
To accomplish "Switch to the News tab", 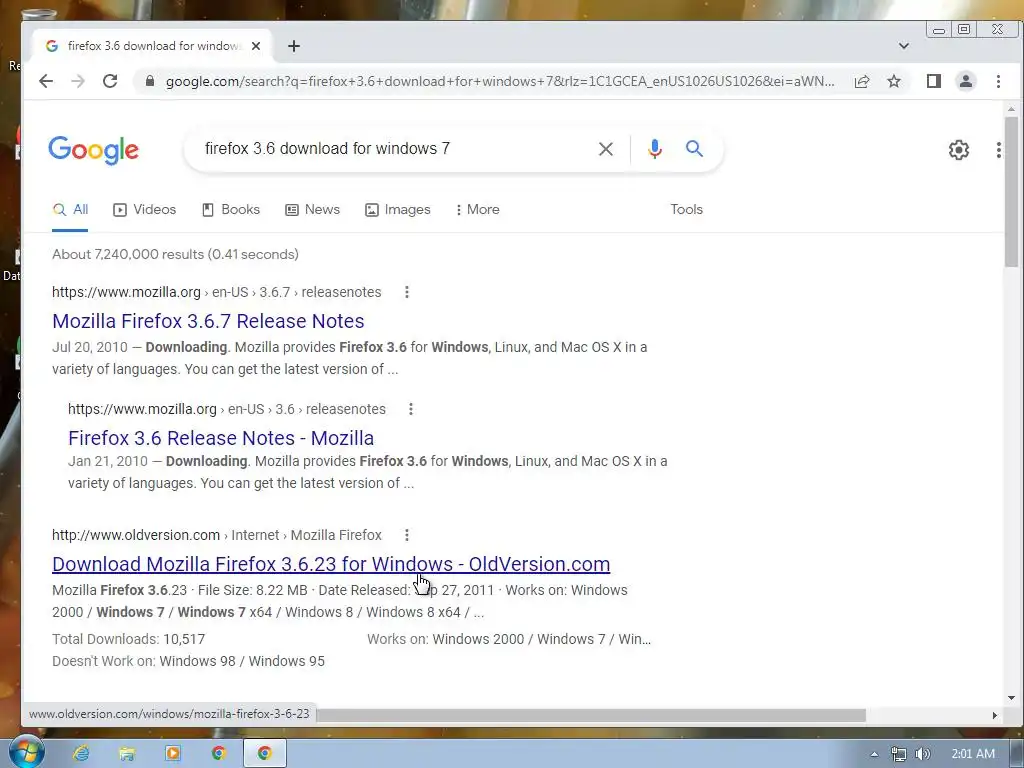I will coord(312,210).
